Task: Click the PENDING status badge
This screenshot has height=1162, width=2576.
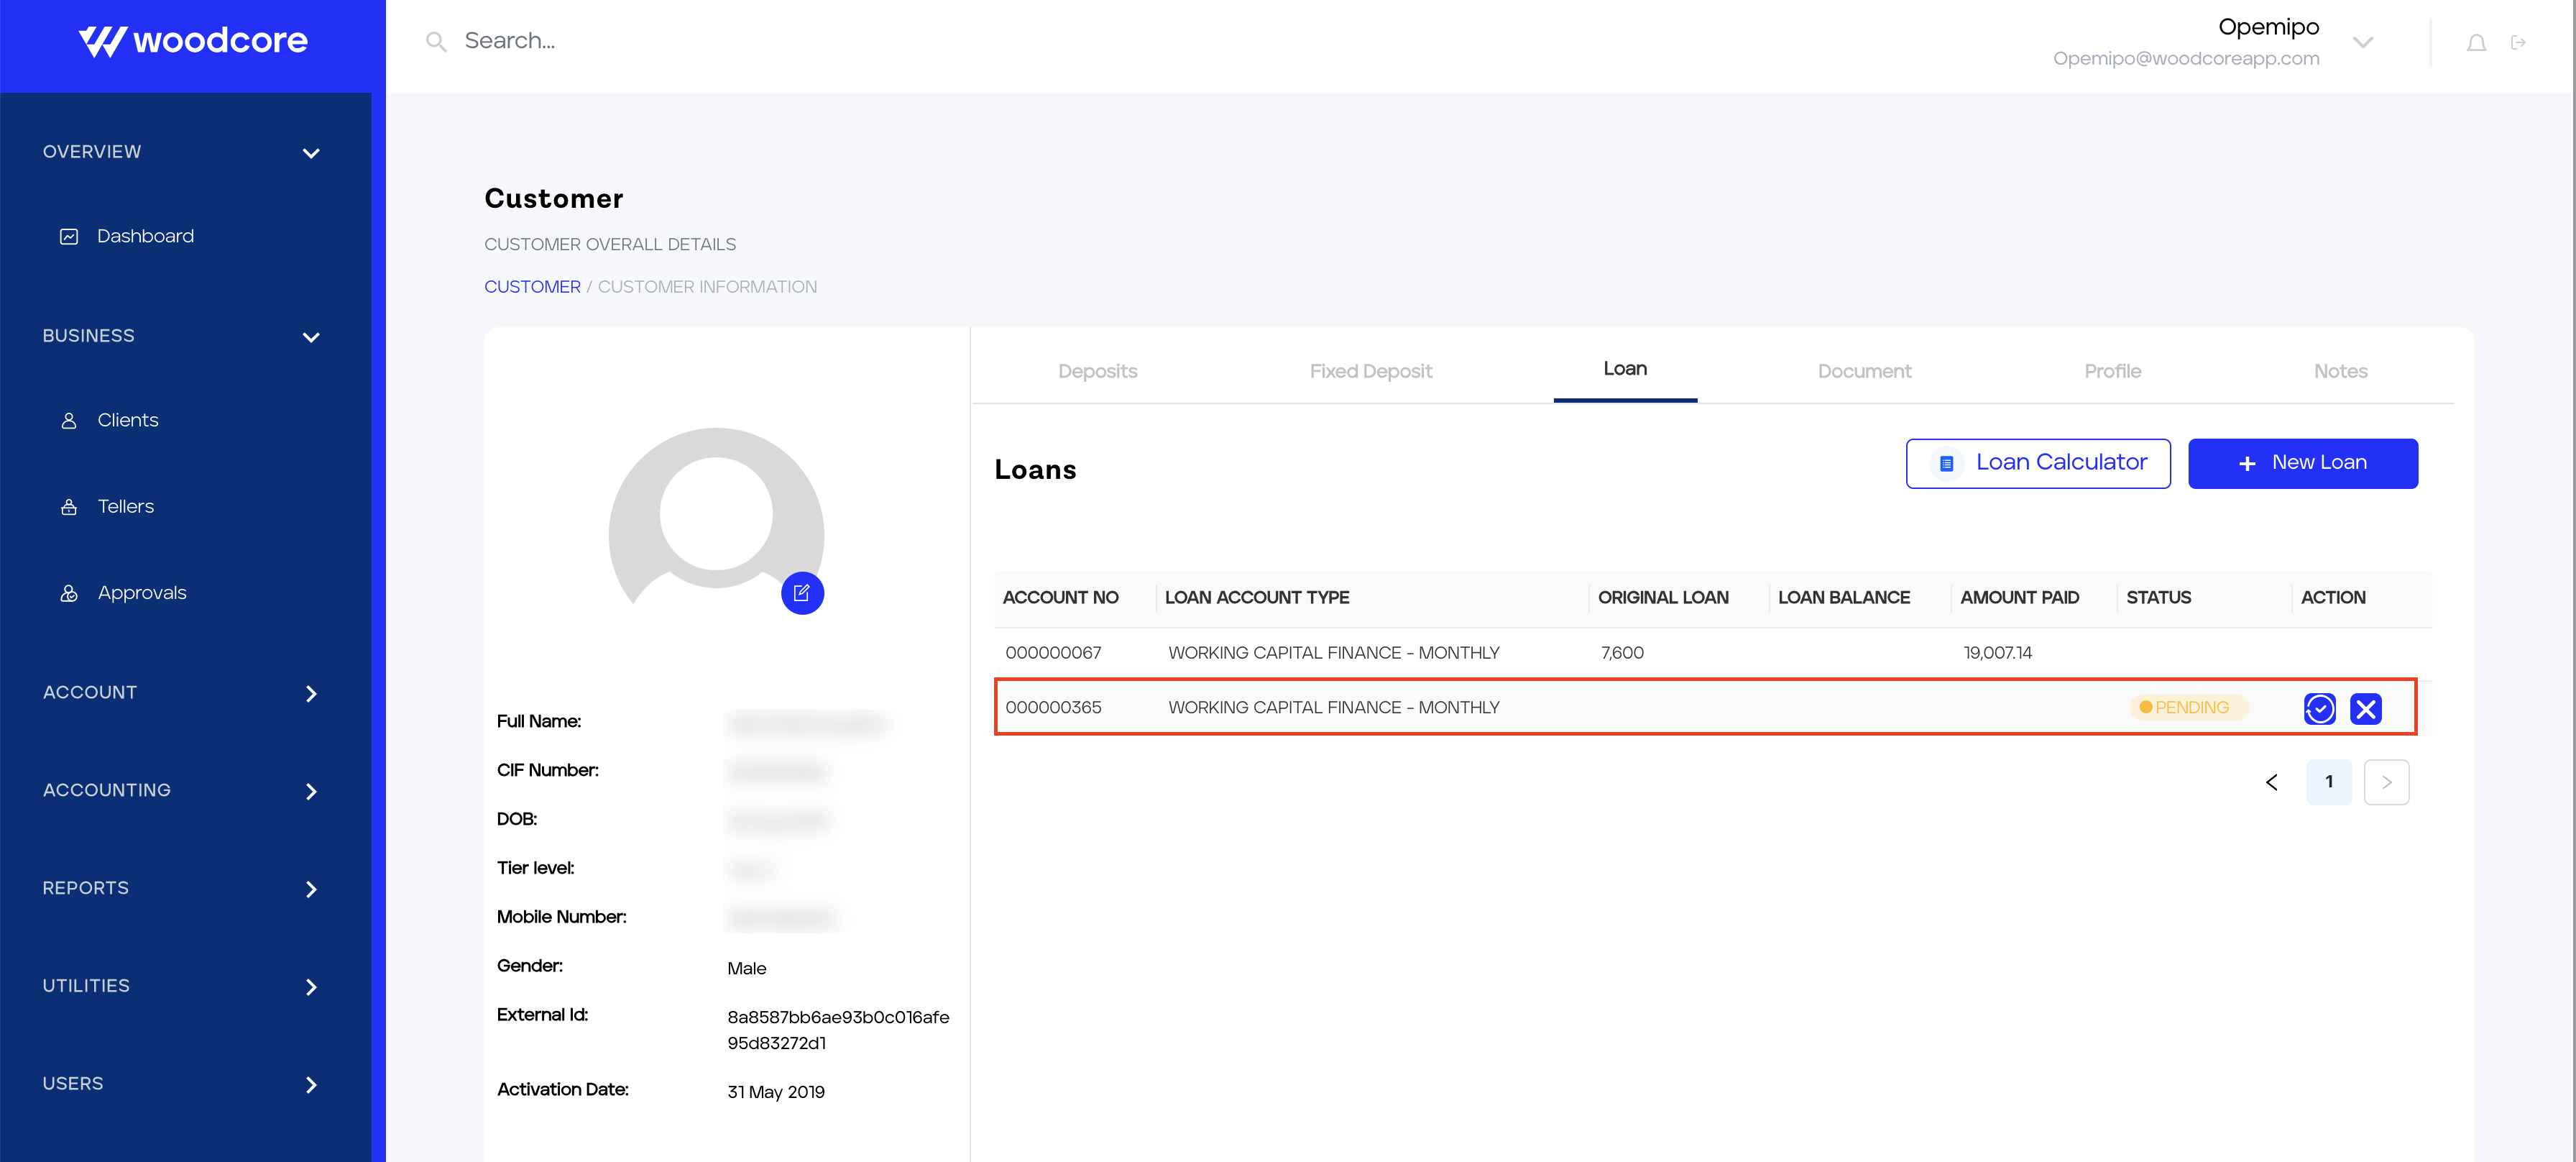Action: [x=2188, y=708]
